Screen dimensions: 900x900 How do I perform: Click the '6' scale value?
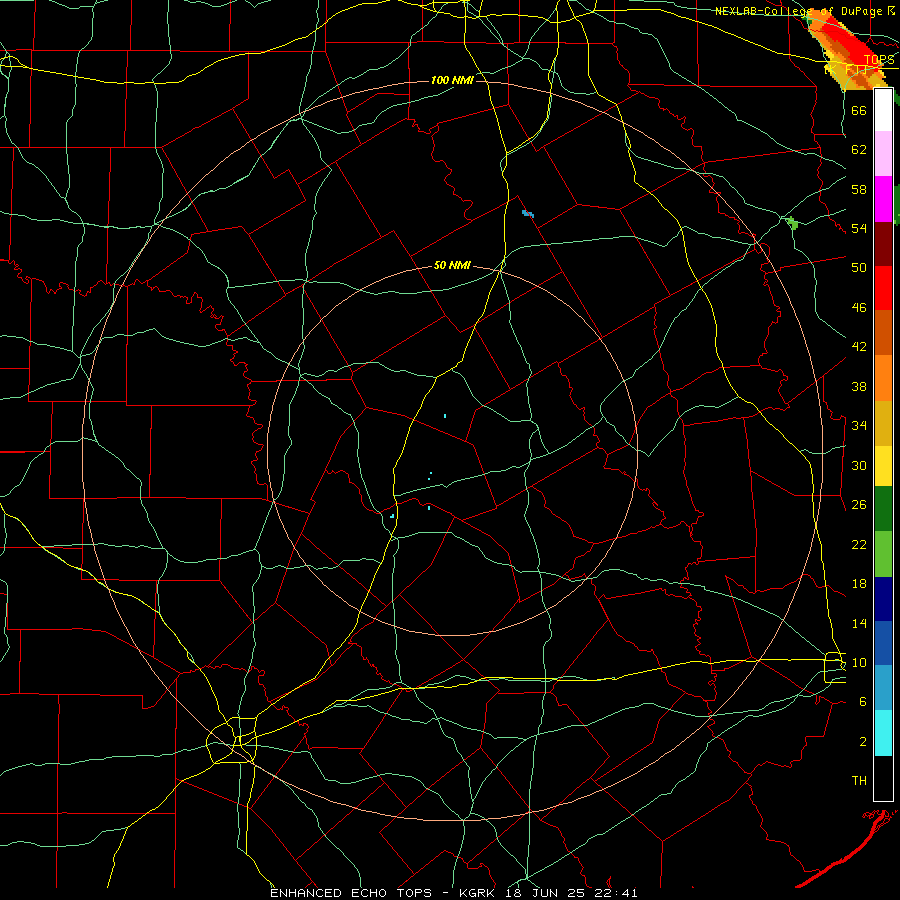point(862,701)
